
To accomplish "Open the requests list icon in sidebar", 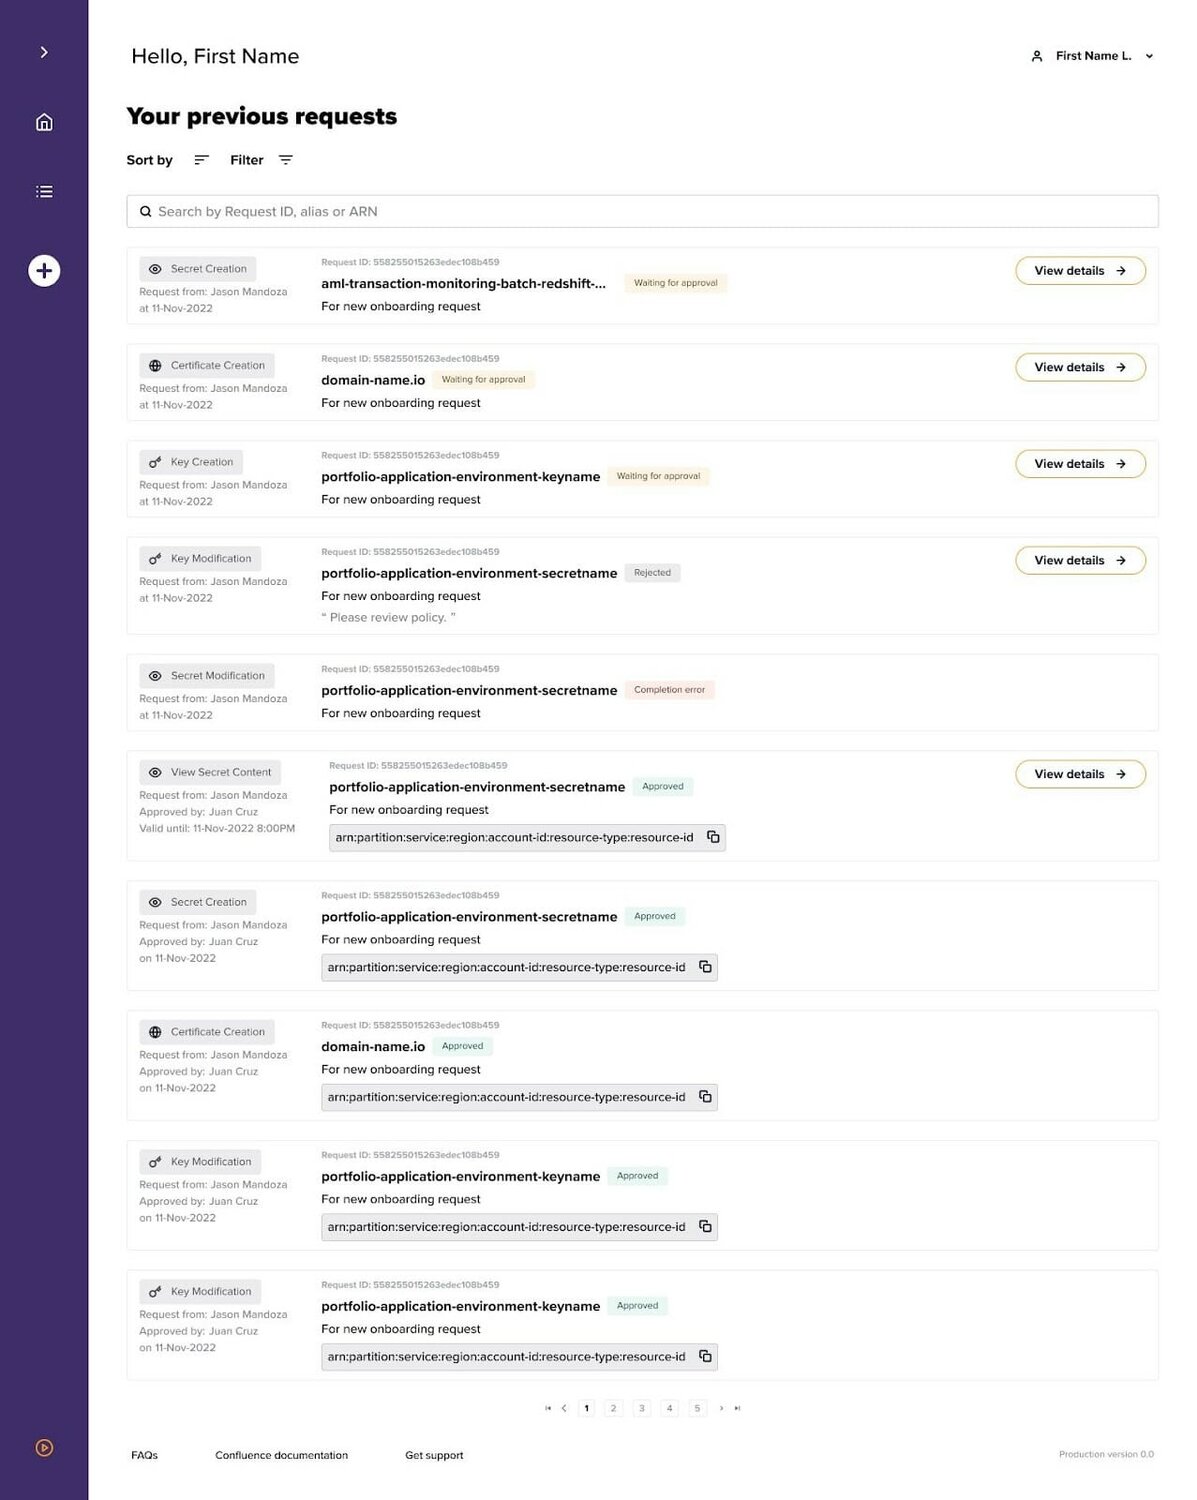I will click(44, 191).
